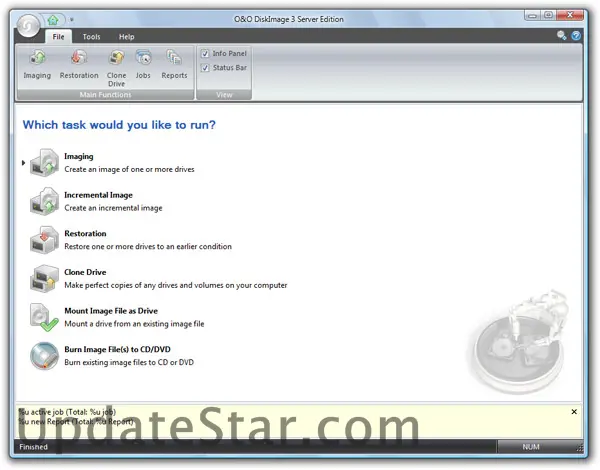Select Mount Image File as Drive title

point(111,311)
